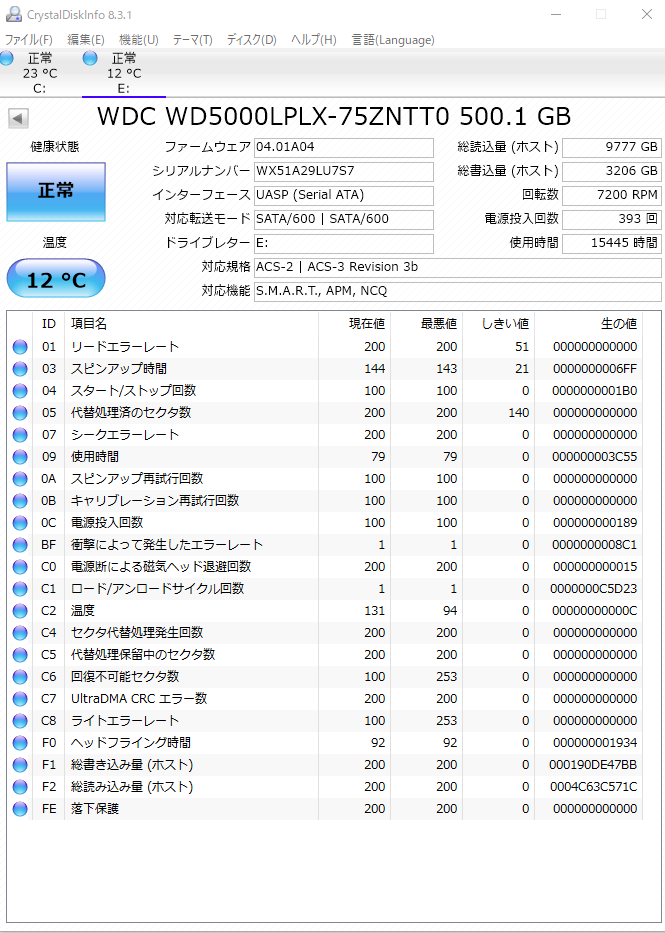Click status orb for row F0 ヘッドフライング時間
The width and height of the screenshot is (665, 933).
(x=20, y=743)
